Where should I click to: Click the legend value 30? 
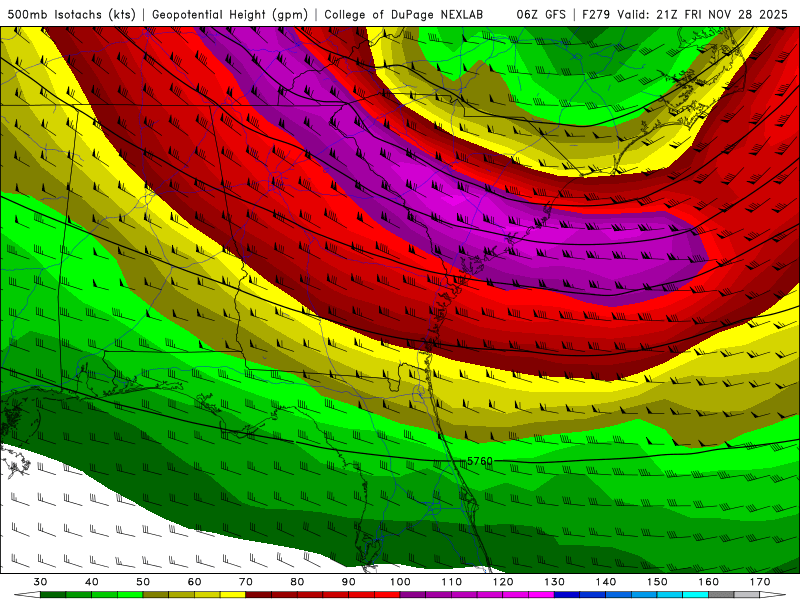(40, 582)
